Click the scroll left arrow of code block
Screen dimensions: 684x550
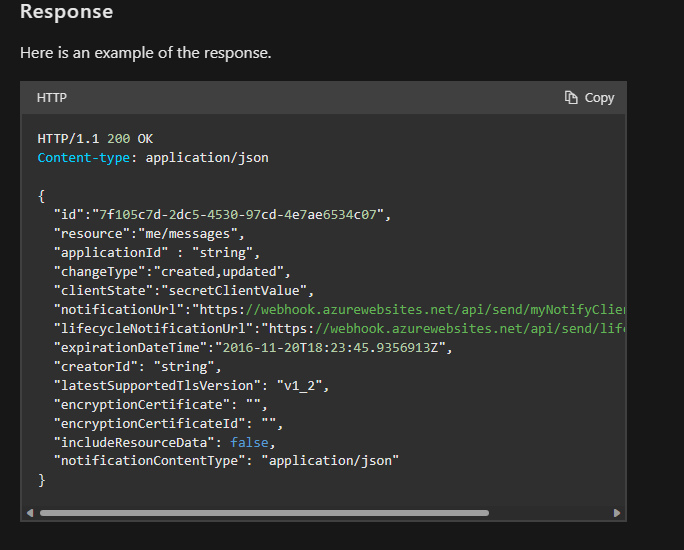30,513
